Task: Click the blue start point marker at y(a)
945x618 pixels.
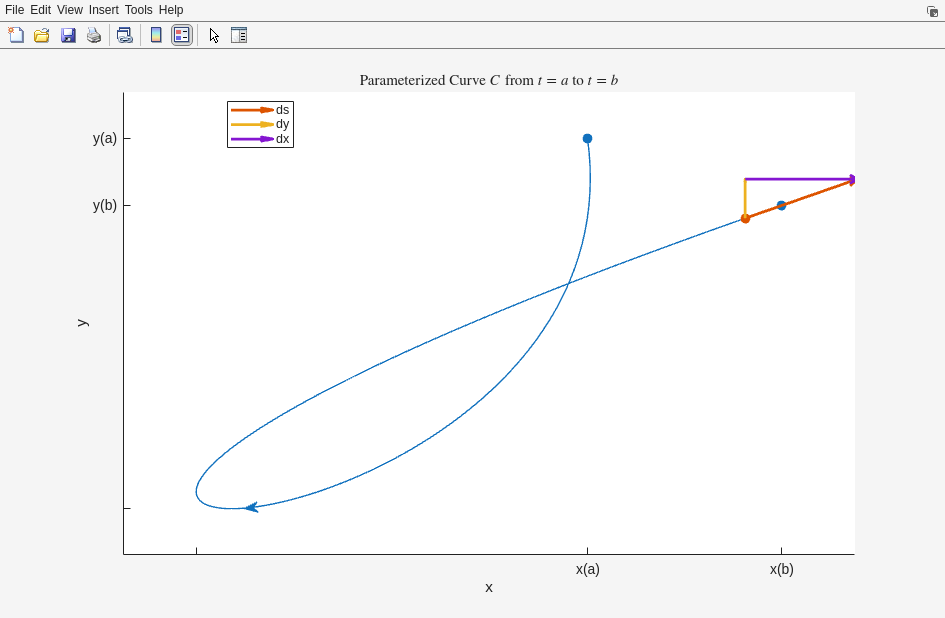Action: (587, 139)
